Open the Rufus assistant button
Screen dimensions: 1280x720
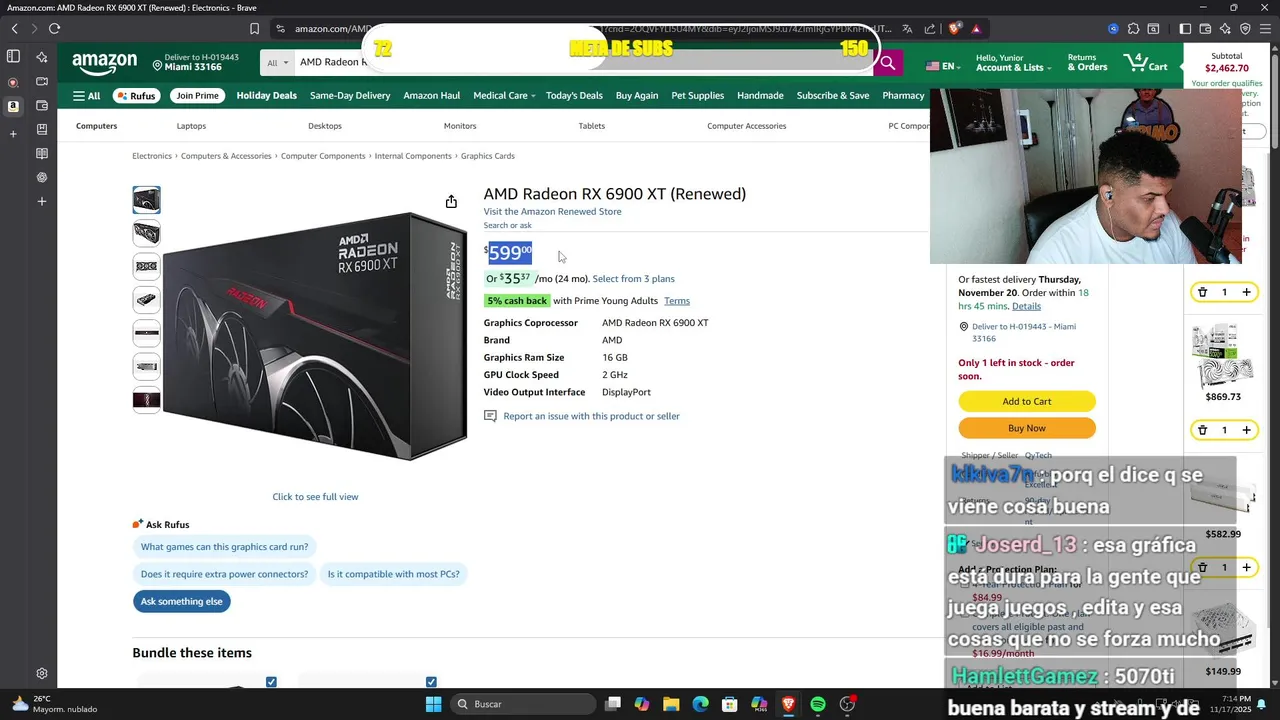[136, 96]
